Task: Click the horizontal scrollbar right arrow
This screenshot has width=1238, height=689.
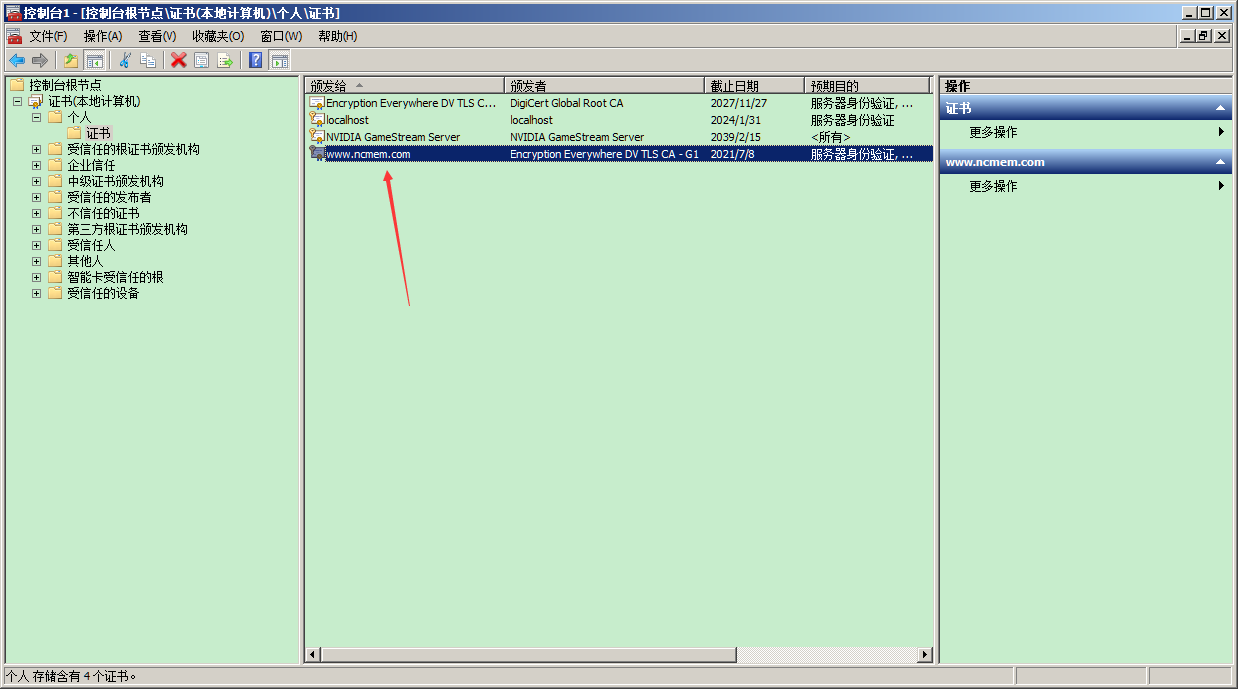Action: [925, 655]
